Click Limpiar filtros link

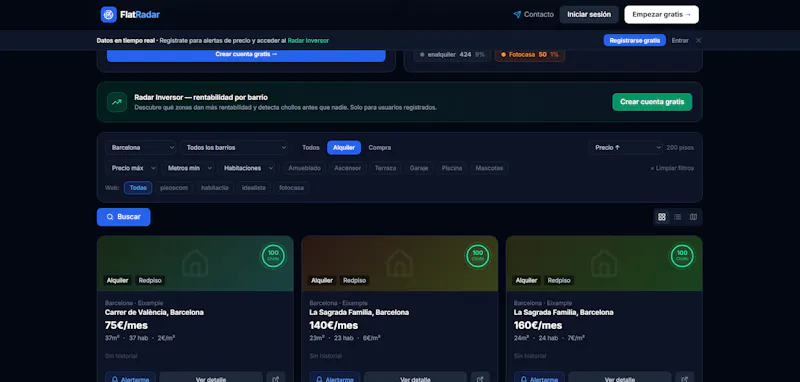pyautogui.click(x=672, y=168)
